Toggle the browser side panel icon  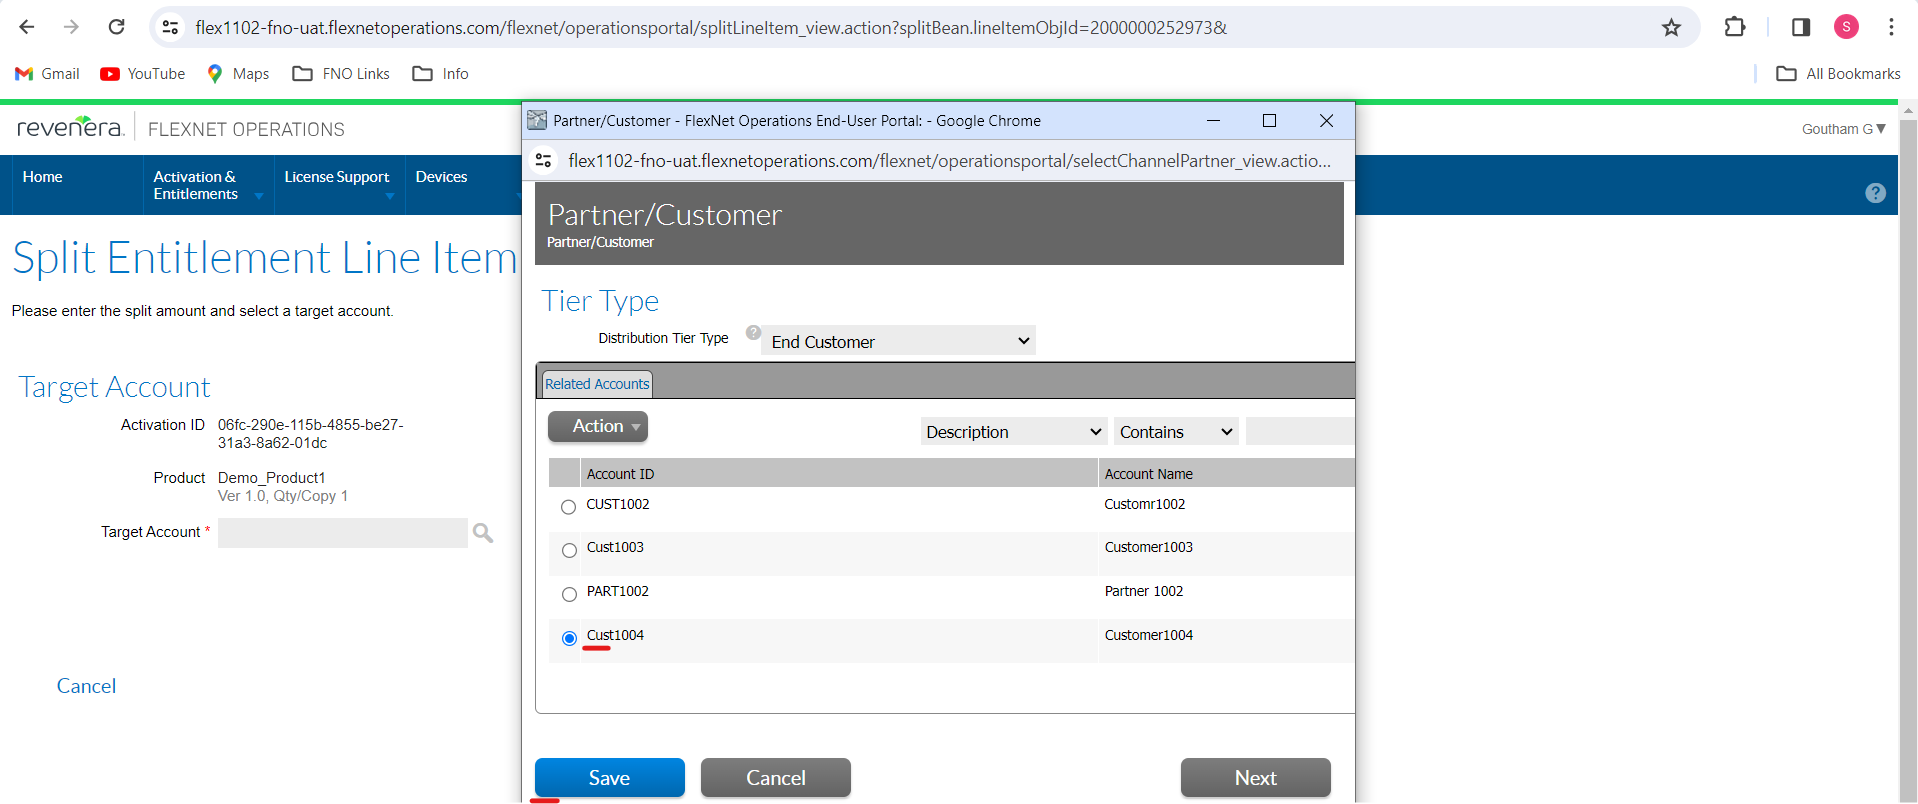pos(1801,27)
